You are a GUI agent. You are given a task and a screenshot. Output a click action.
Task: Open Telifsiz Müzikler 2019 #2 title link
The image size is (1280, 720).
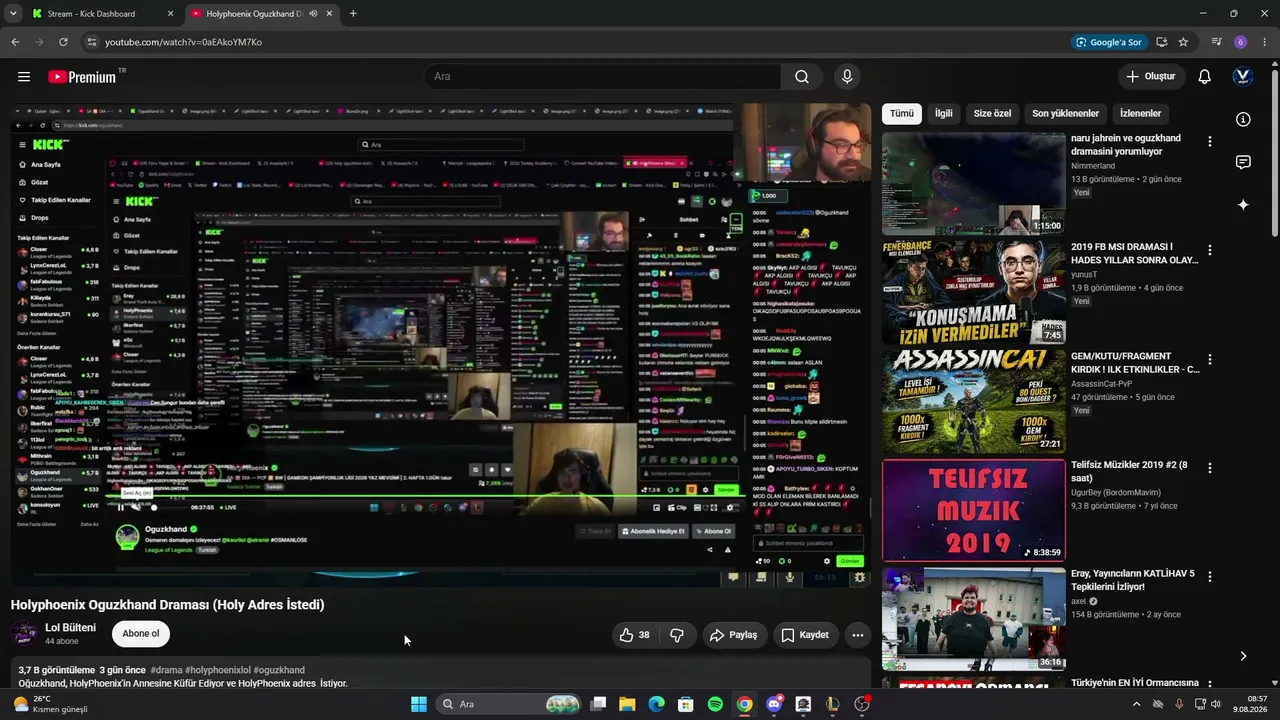tap(1130, 472)
